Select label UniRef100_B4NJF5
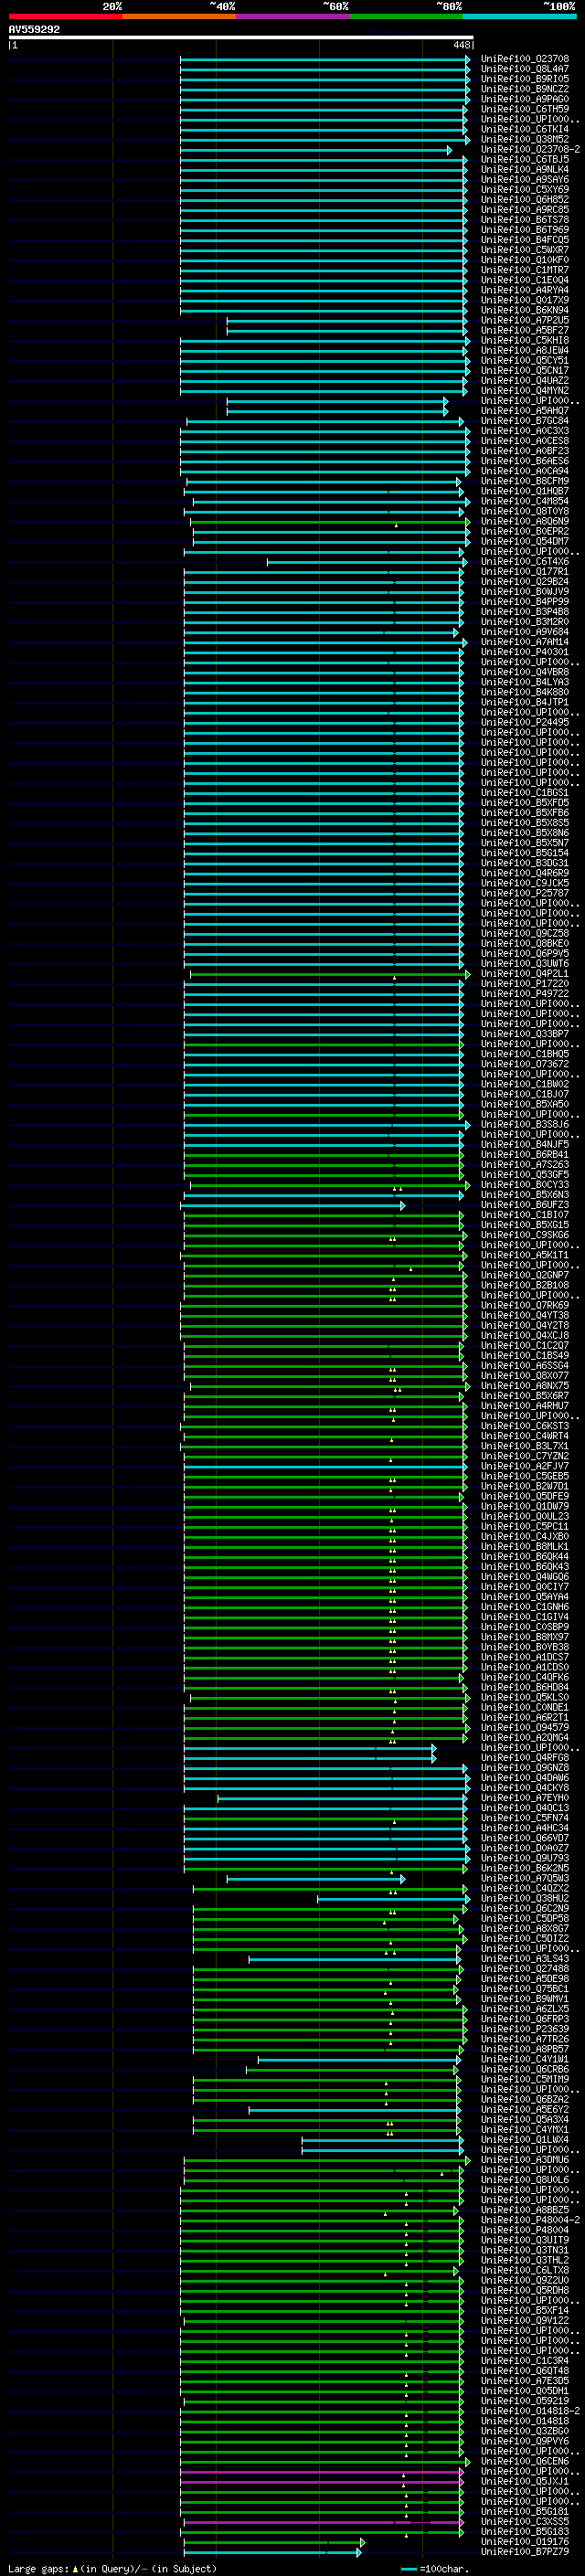The image size is (585, 2576). (x=525, y=1144)
